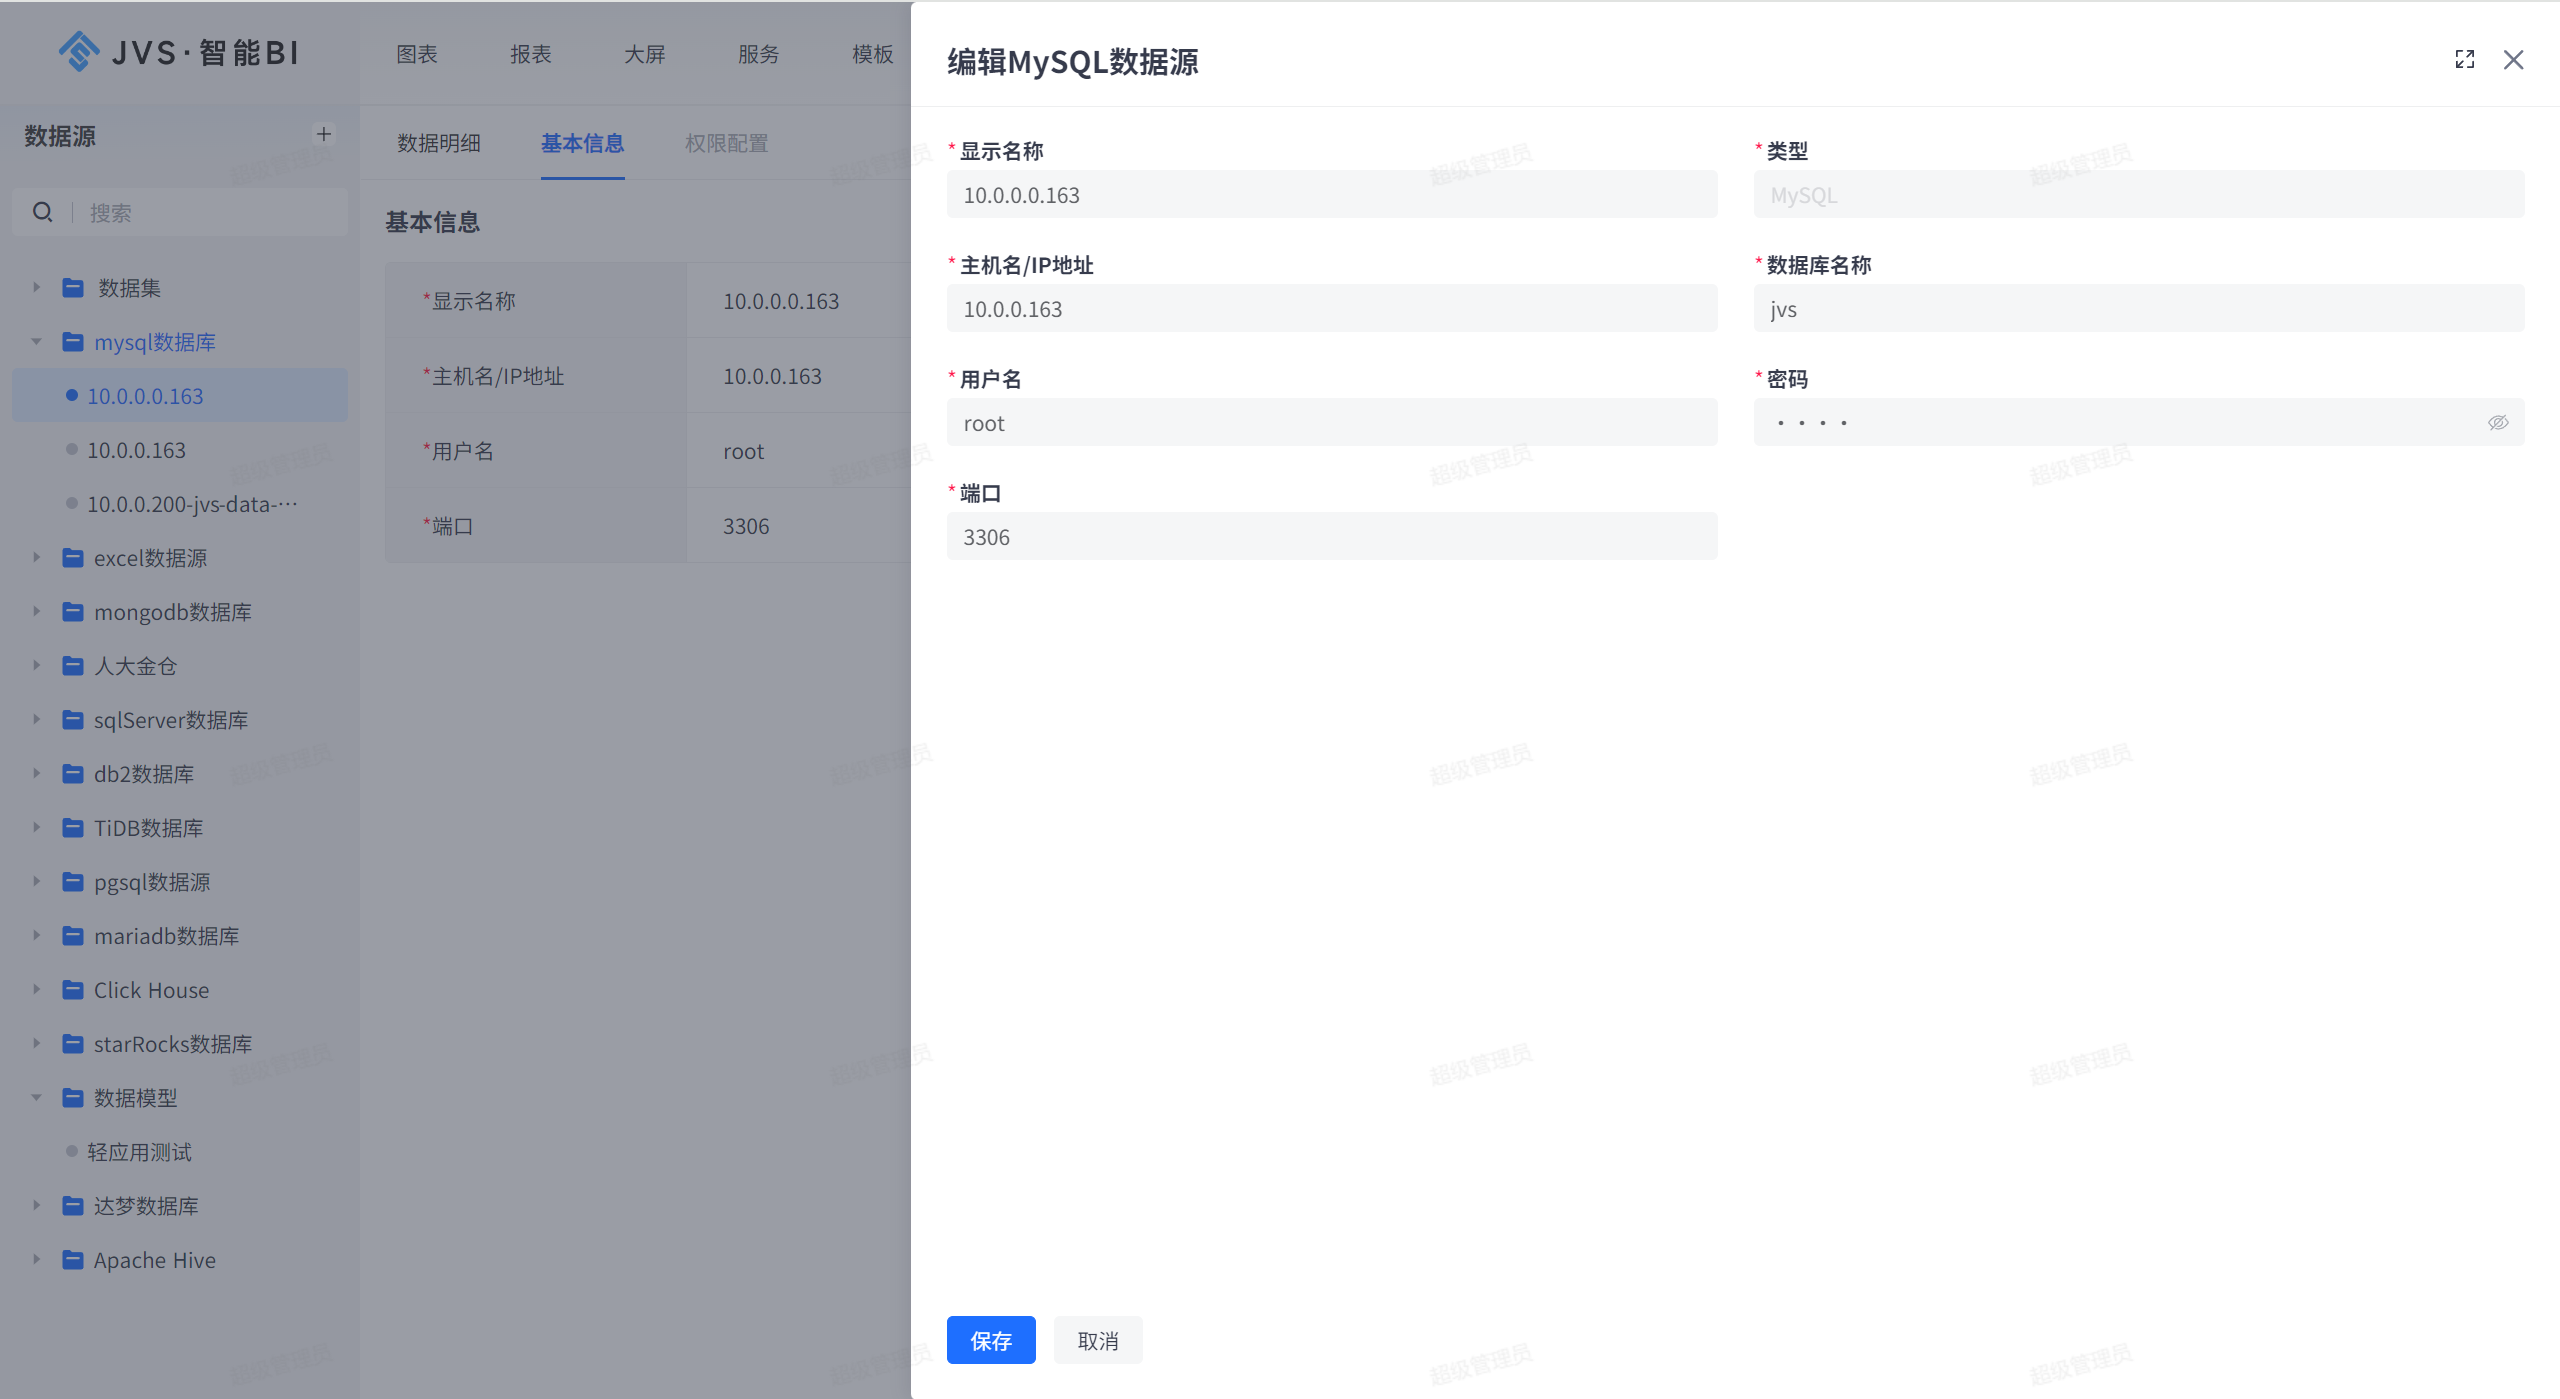The image size is (2560, 1399).
Task: Toggle password visibility eye icon
Action: 2498,422
